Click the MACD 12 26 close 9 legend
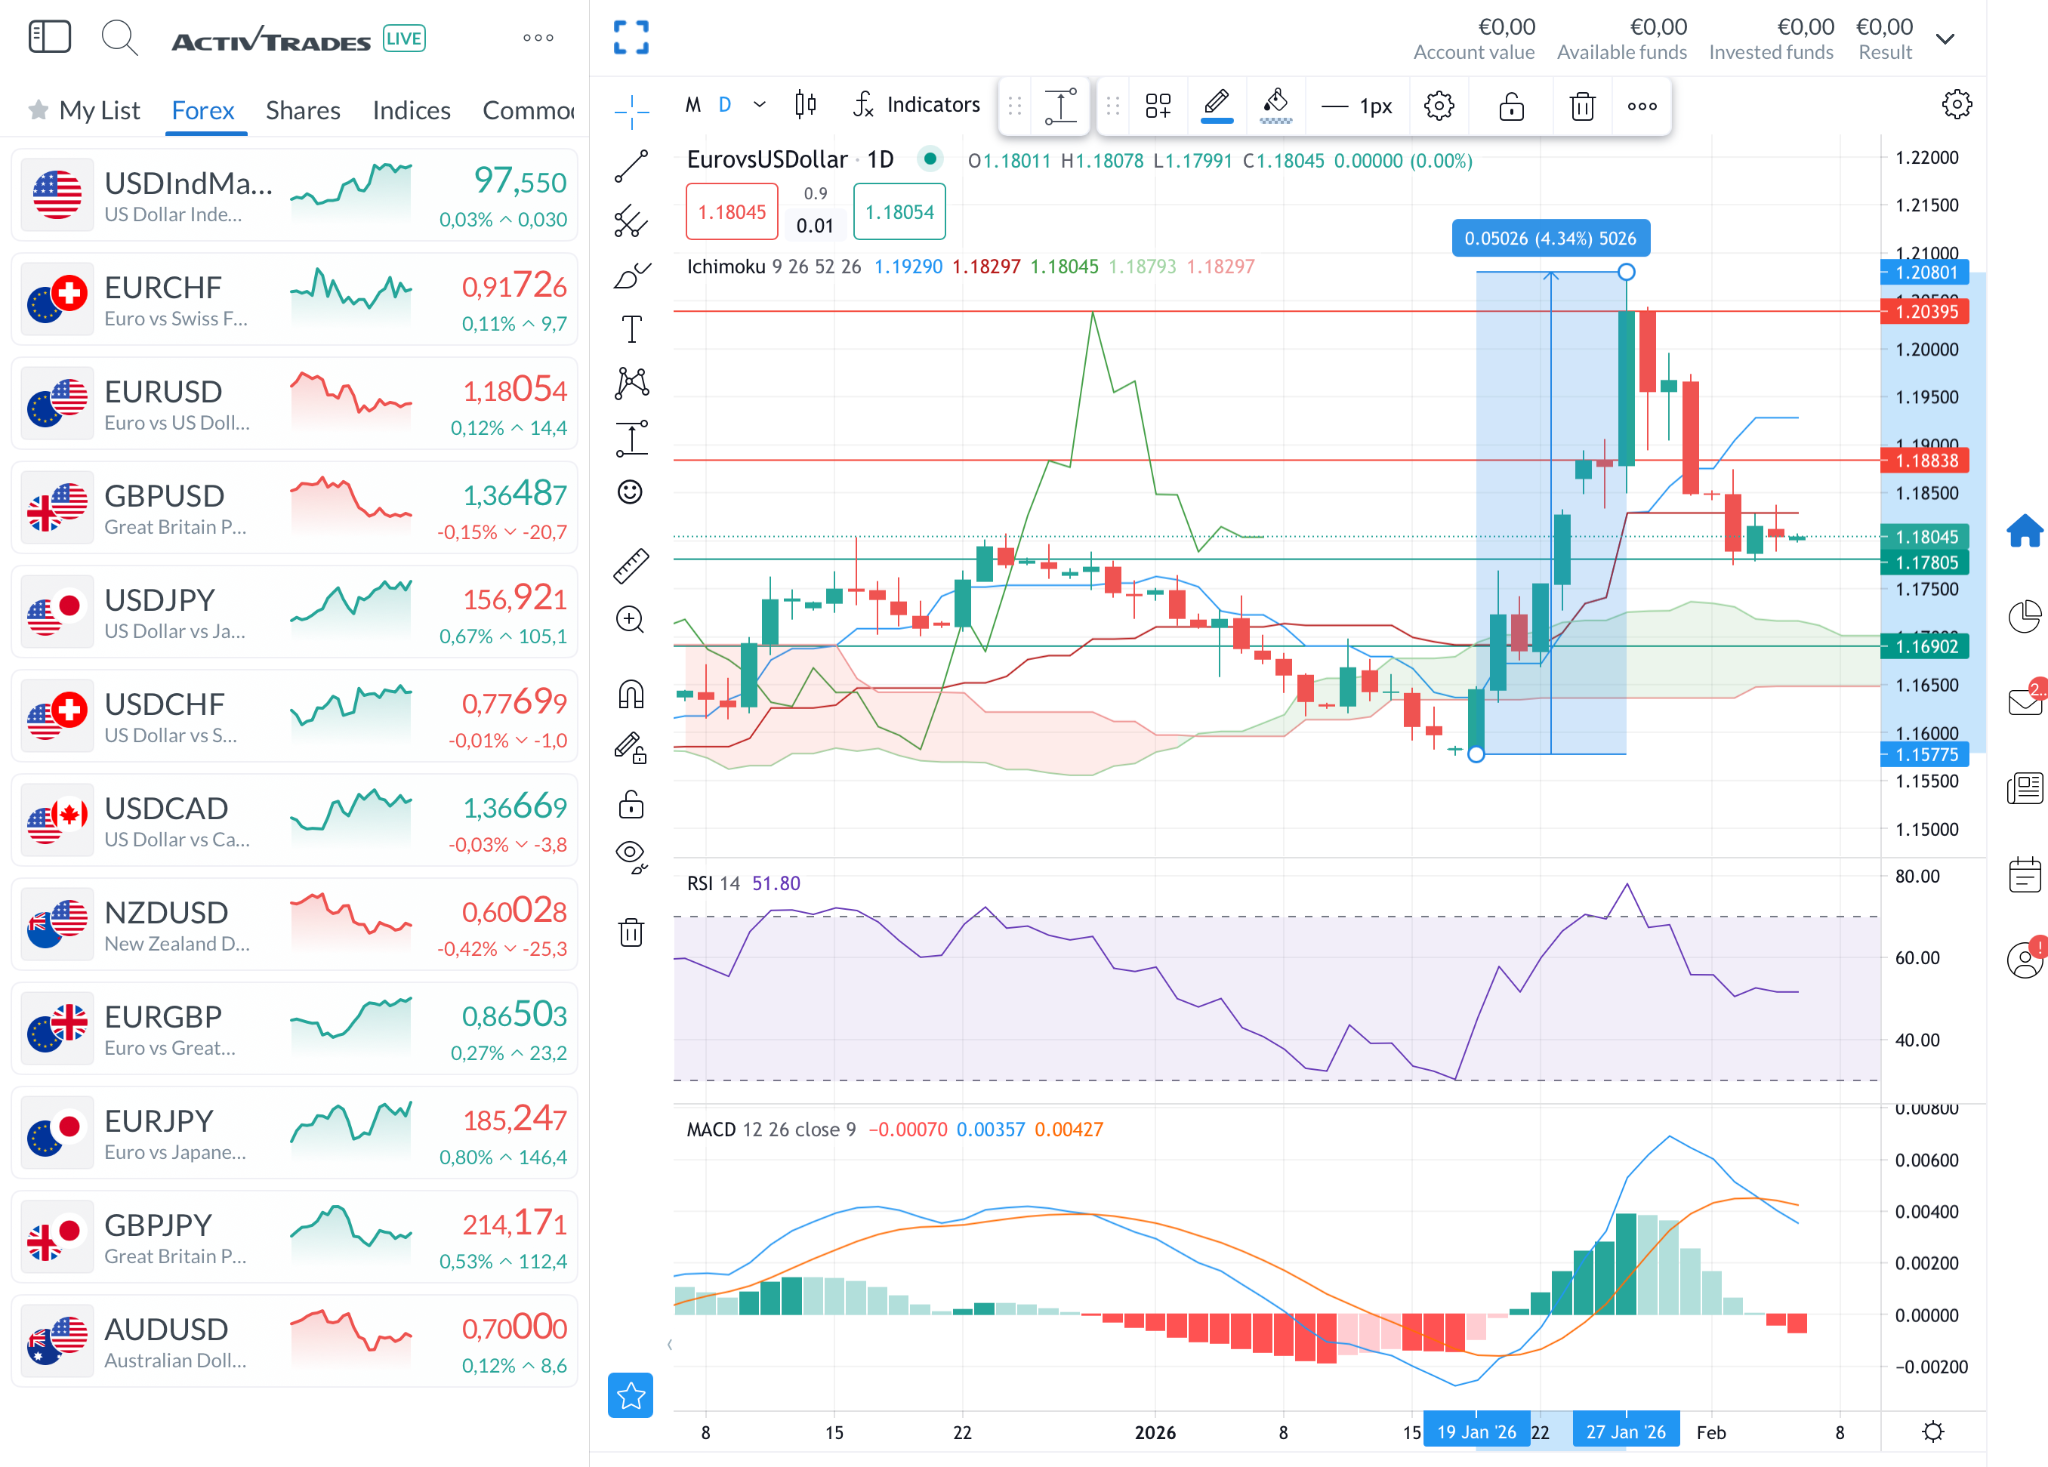The image size is (2048, 1467). pyautogui.click(x=771, y=1129)
